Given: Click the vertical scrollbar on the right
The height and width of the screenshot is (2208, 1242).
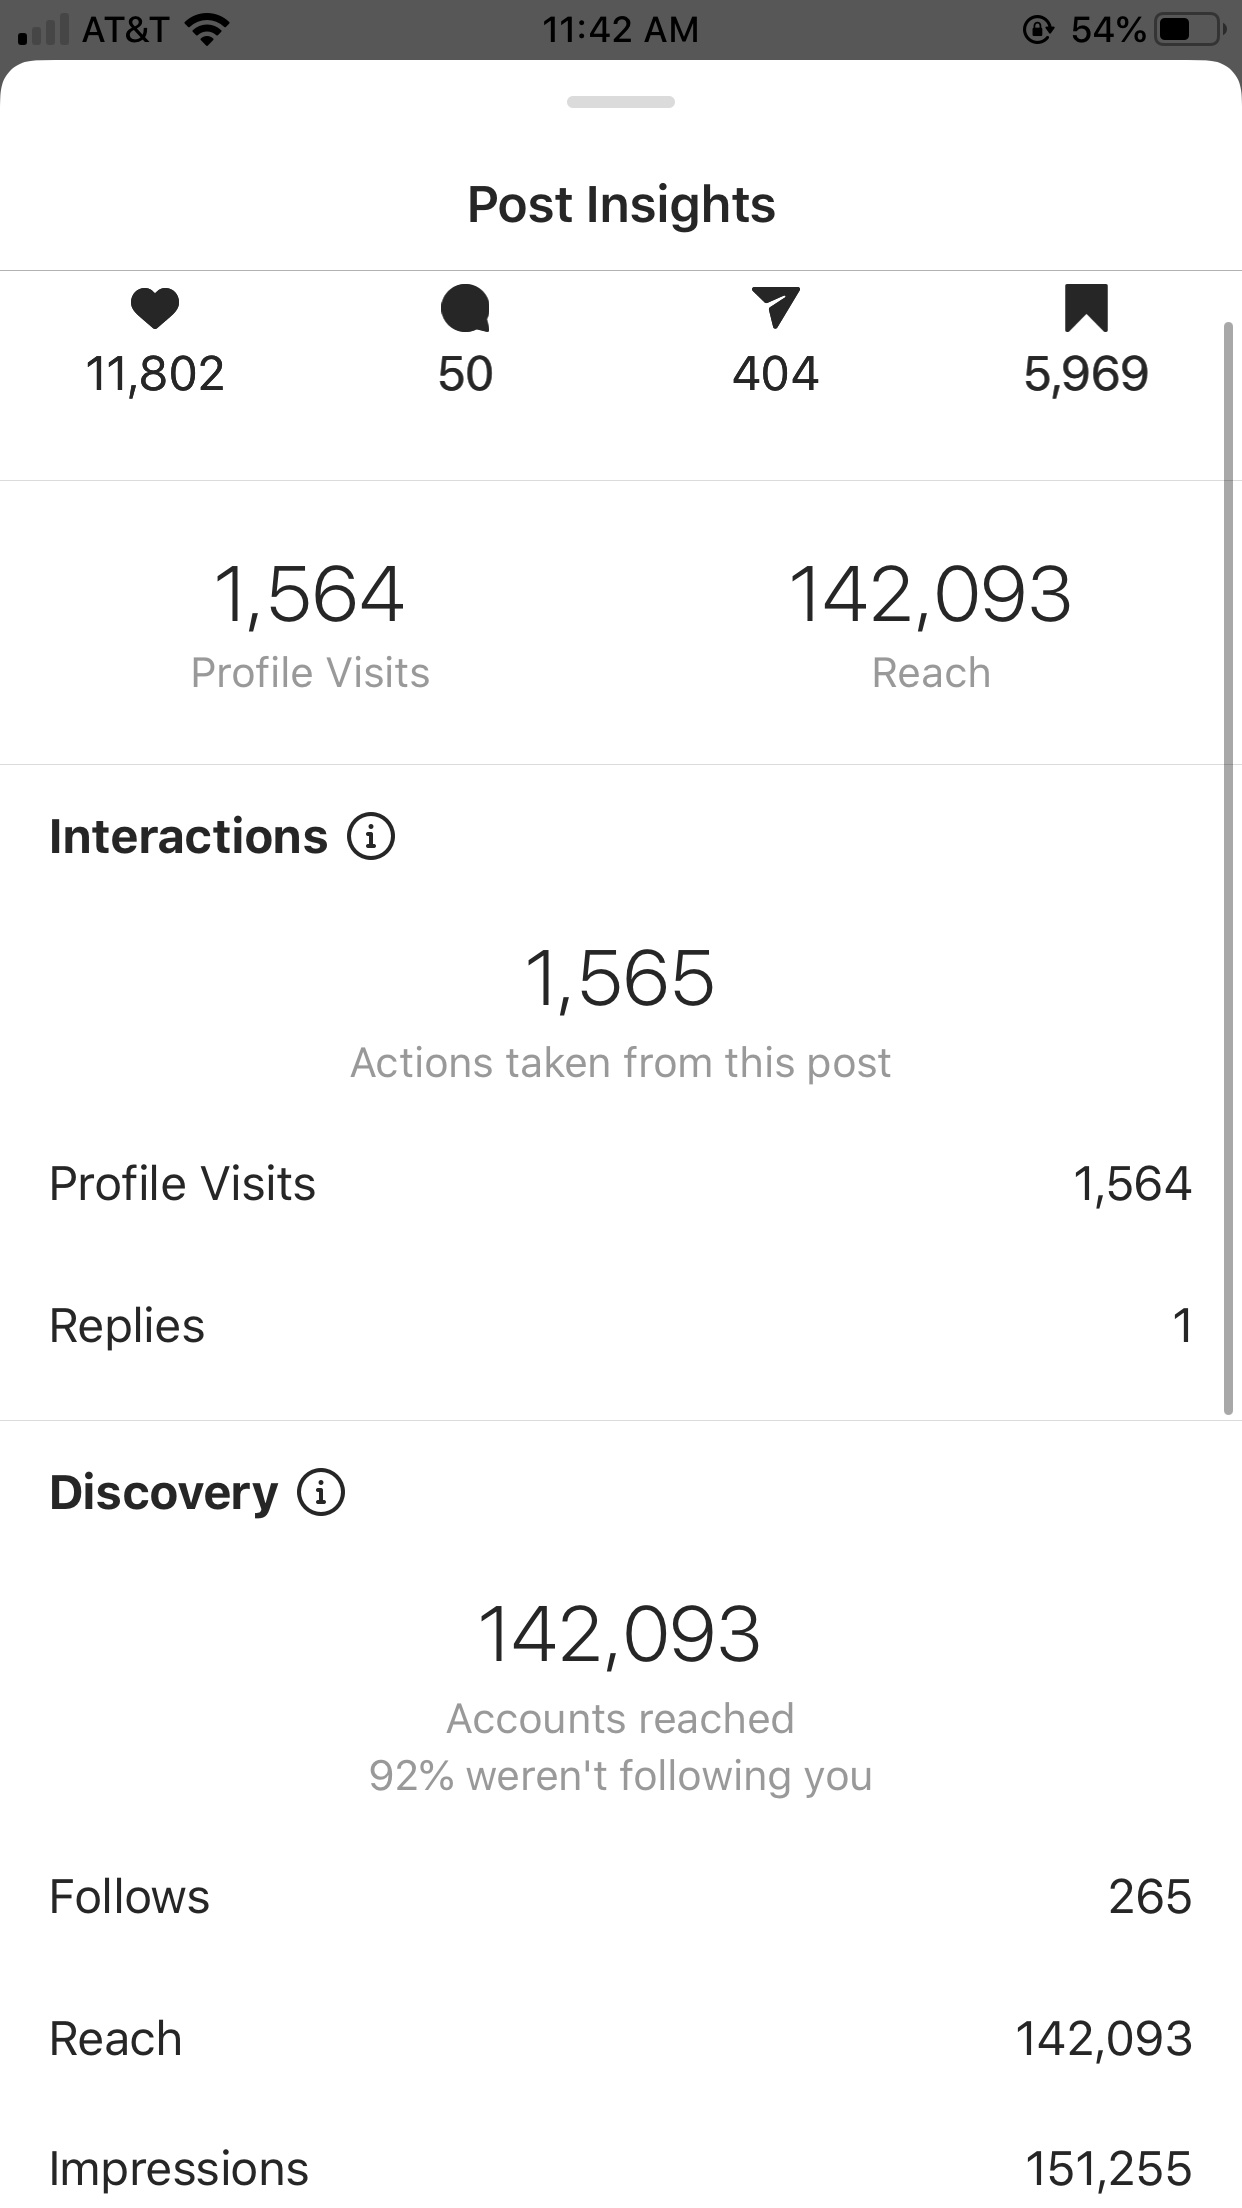Looking at the screenshot, I should [1229, 868].
